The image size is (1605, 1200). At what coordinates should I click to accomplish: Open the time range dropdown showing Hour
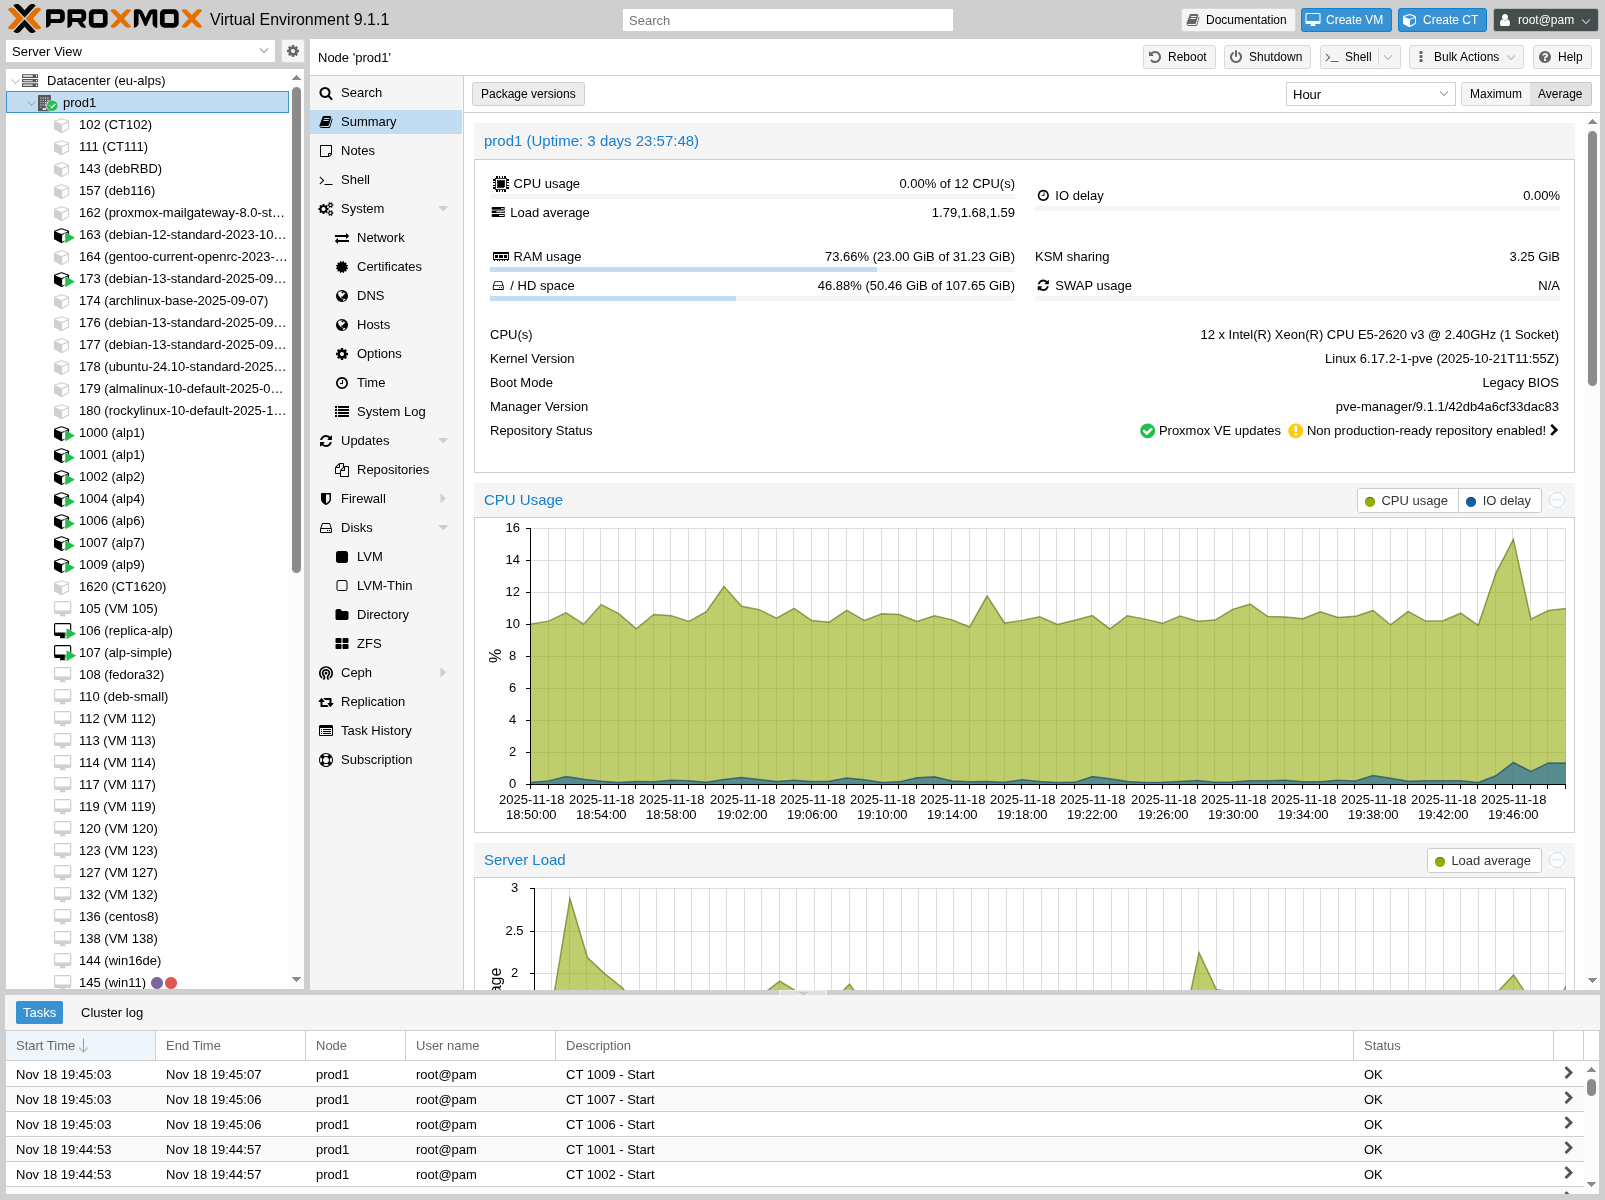(1369, 93)
